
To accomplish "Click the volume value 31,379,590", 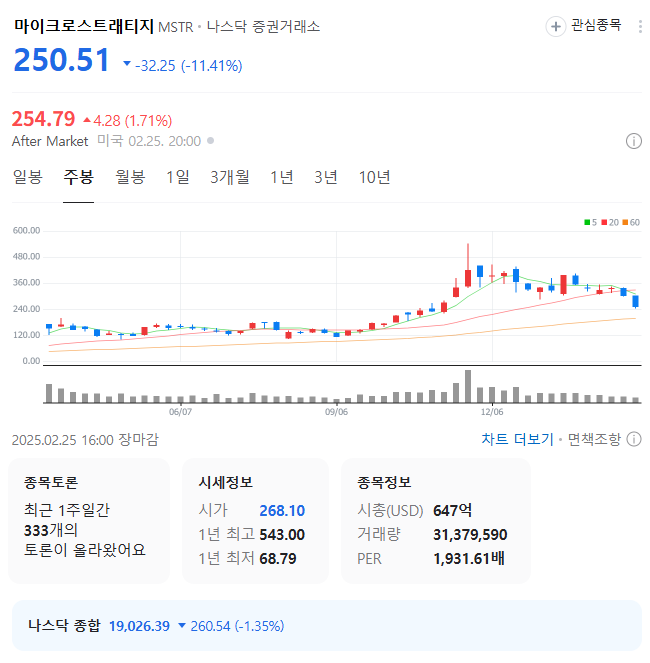I will tap(470, 534).
